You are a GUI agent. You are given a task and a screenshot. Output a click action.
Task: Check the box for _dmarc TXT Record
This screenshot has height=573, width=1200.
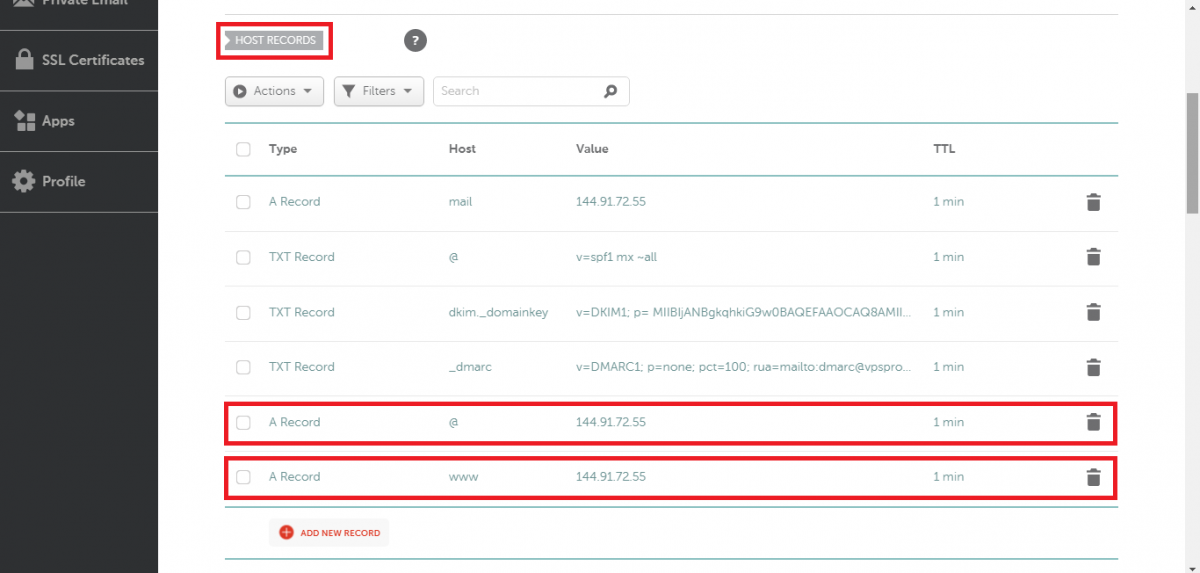pos(243,367)
